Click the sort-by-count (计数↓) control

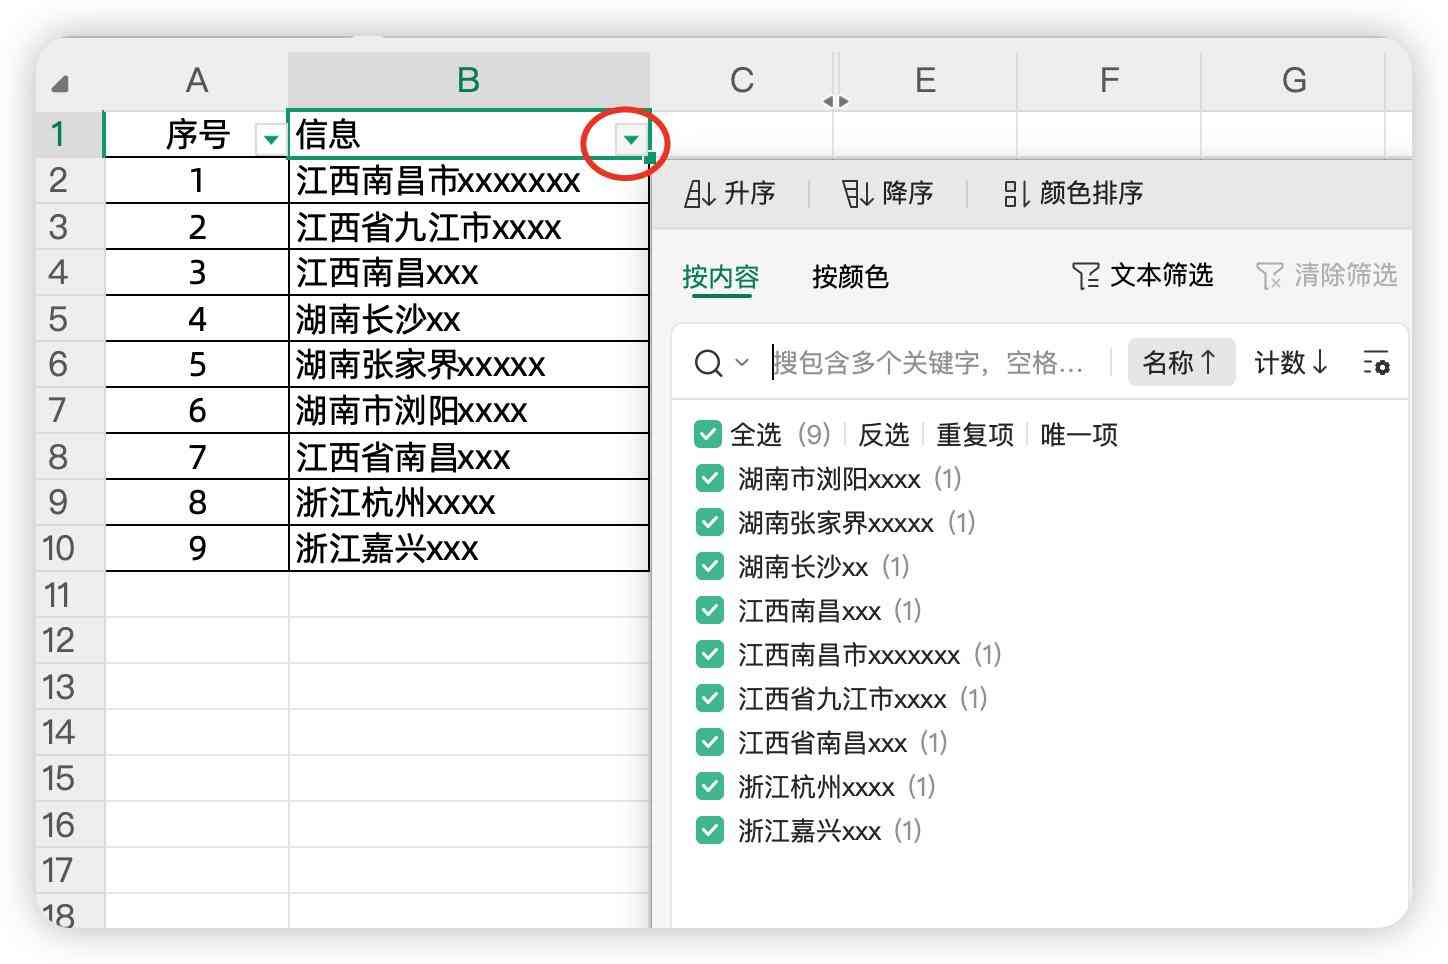click(x=1290, y=364)
